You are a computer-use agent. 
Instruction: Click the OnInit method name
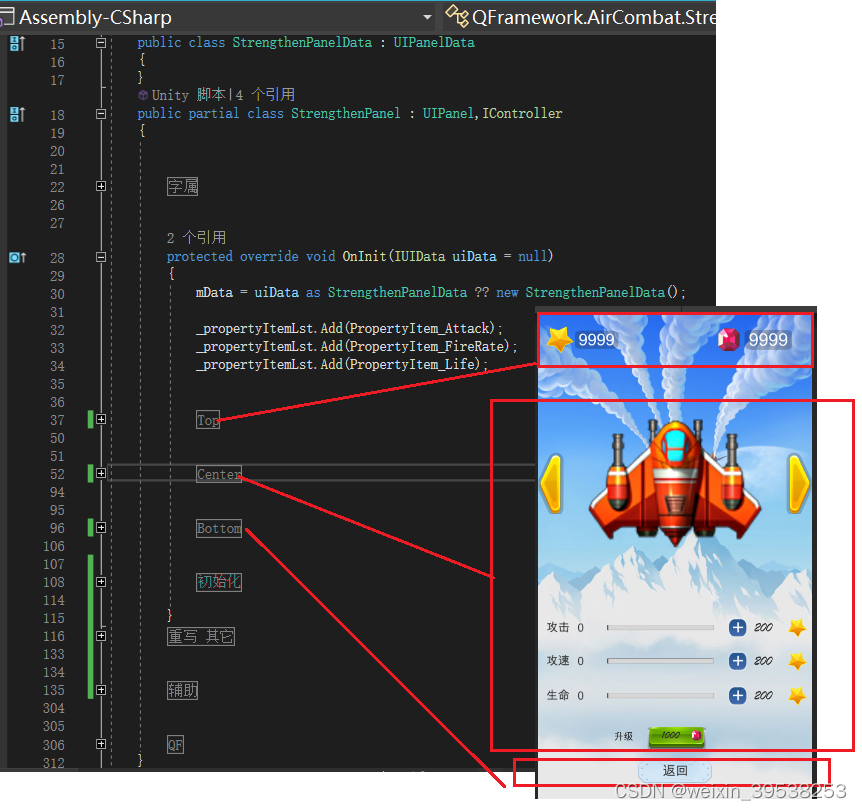(364, 256)
